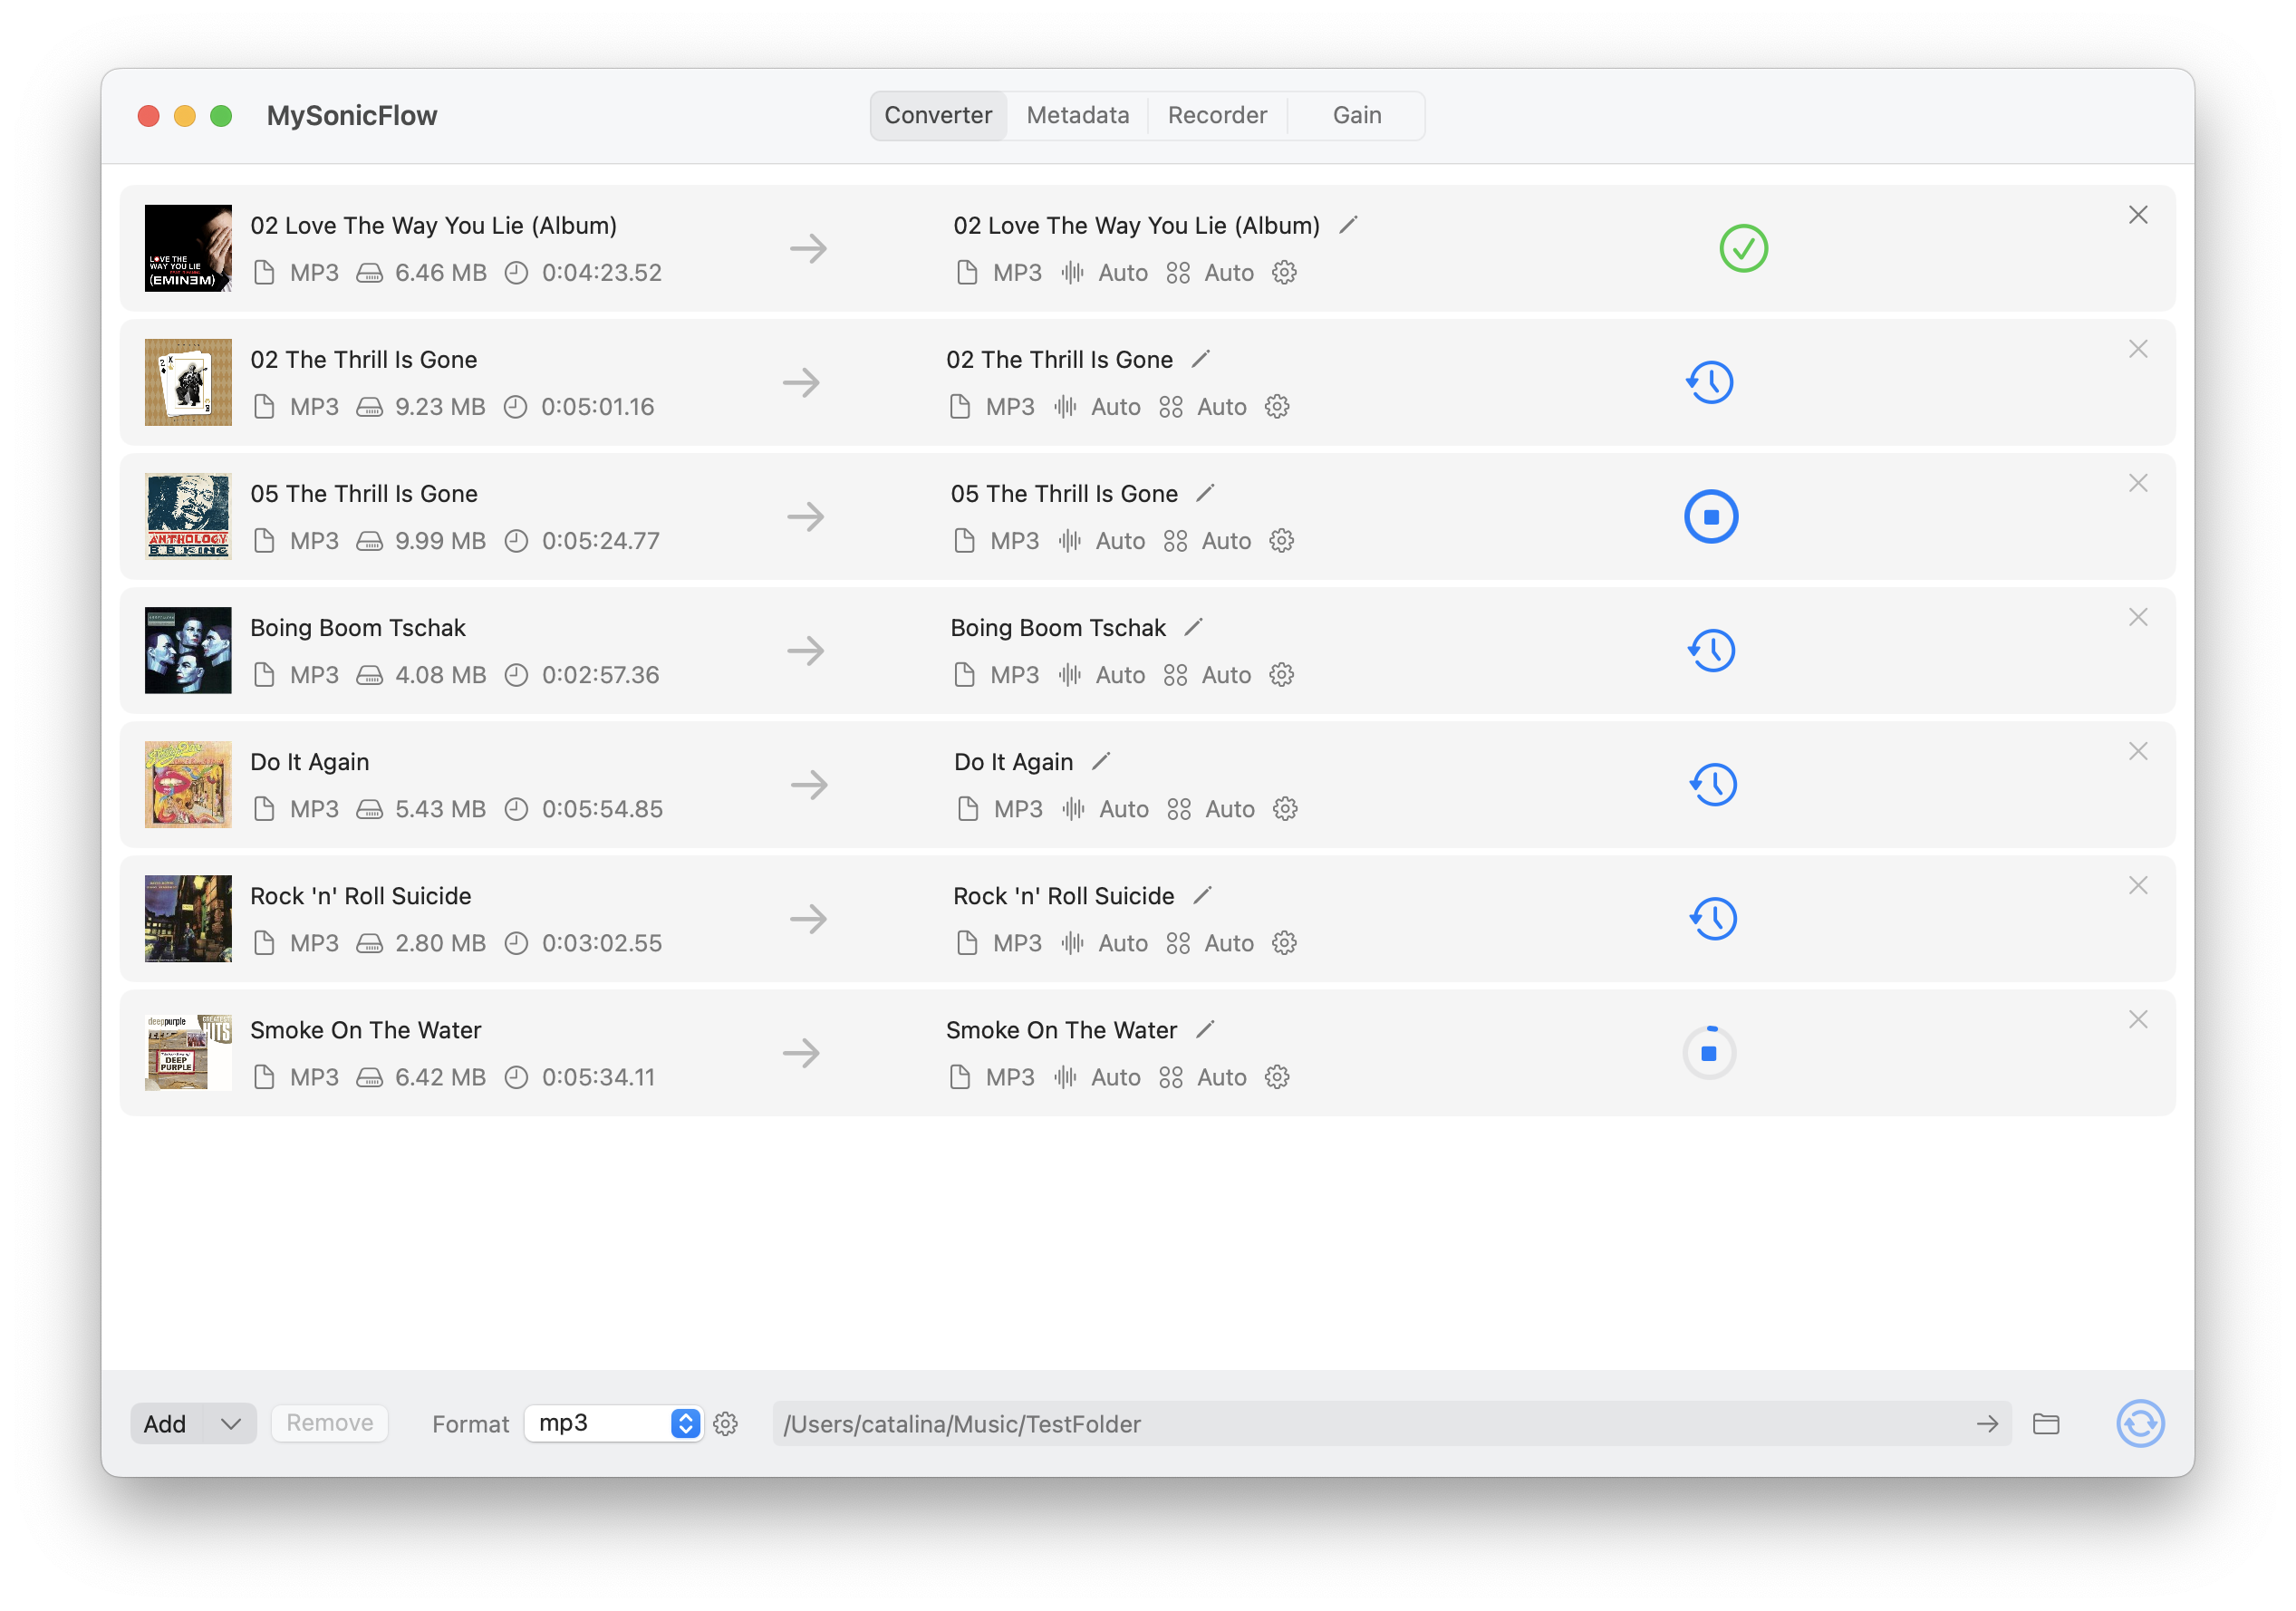Image resolution: width=2296 pixels, height=1611 pixels.
Task: Click the Add button
Action: (x=166, y=1423)
